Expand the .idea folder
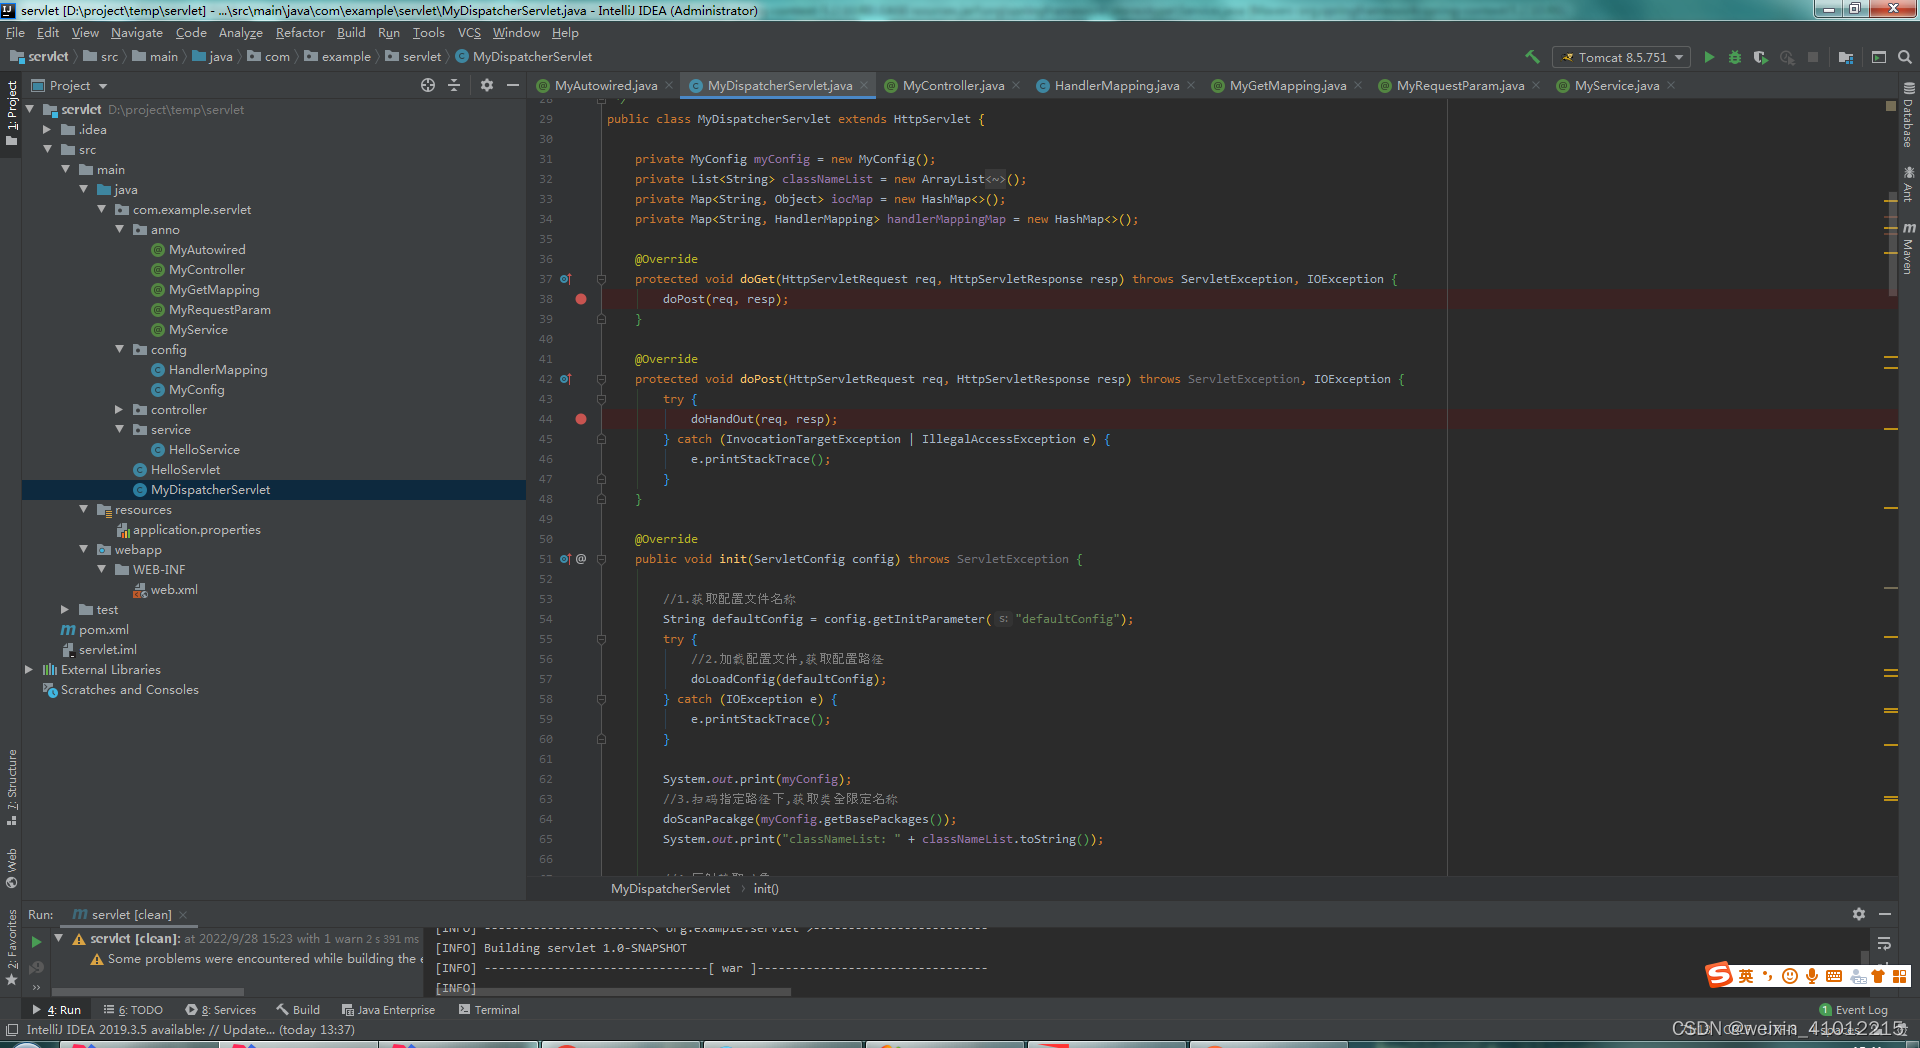This screenshot has width=1920, height=1048. [x=47, y=129]
